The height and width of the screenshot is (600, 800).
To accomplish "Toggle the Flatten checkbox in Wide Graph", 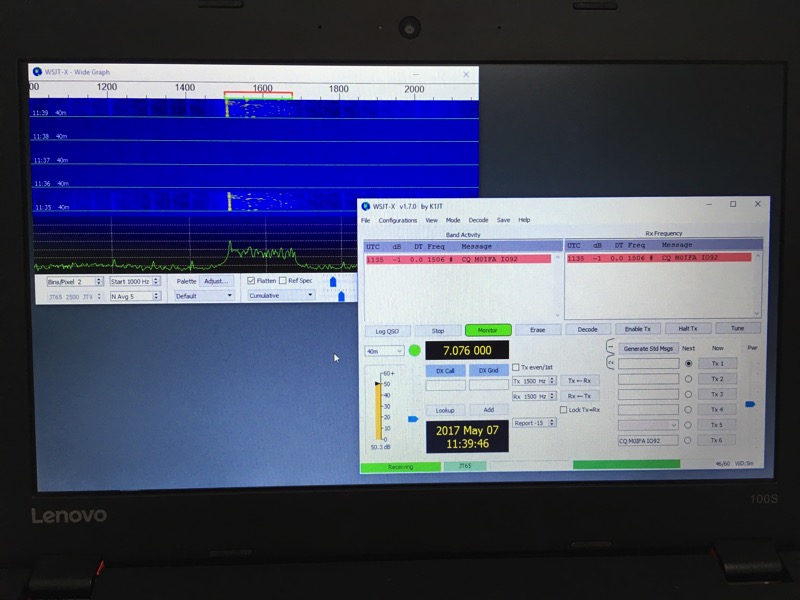I will point(251,281).
